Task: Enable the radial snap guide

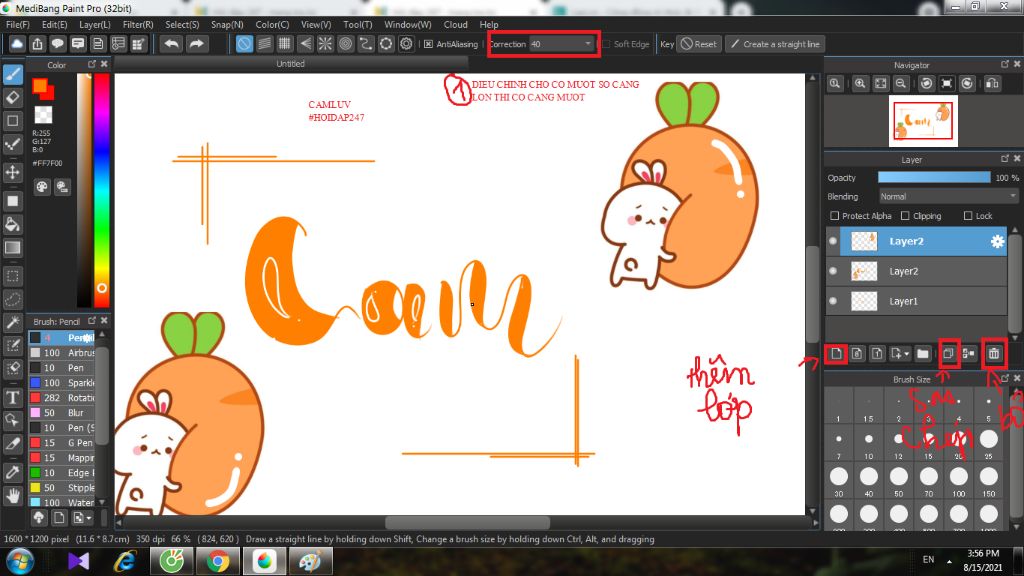Action: [325, 44]
